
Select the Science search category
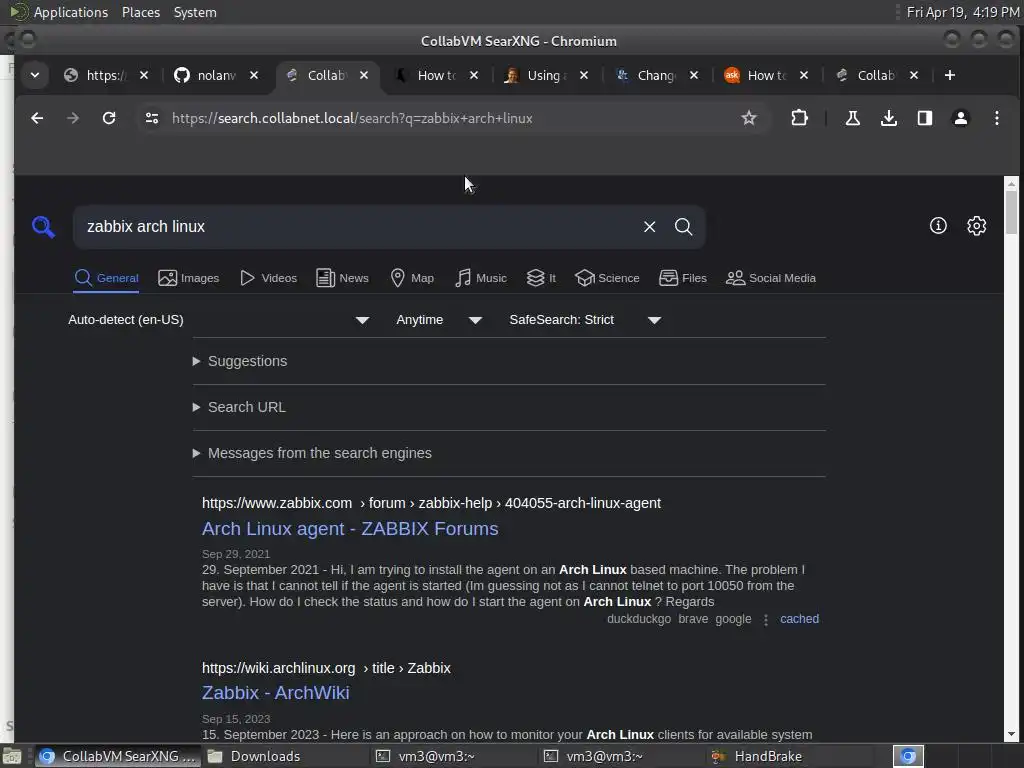607,278
